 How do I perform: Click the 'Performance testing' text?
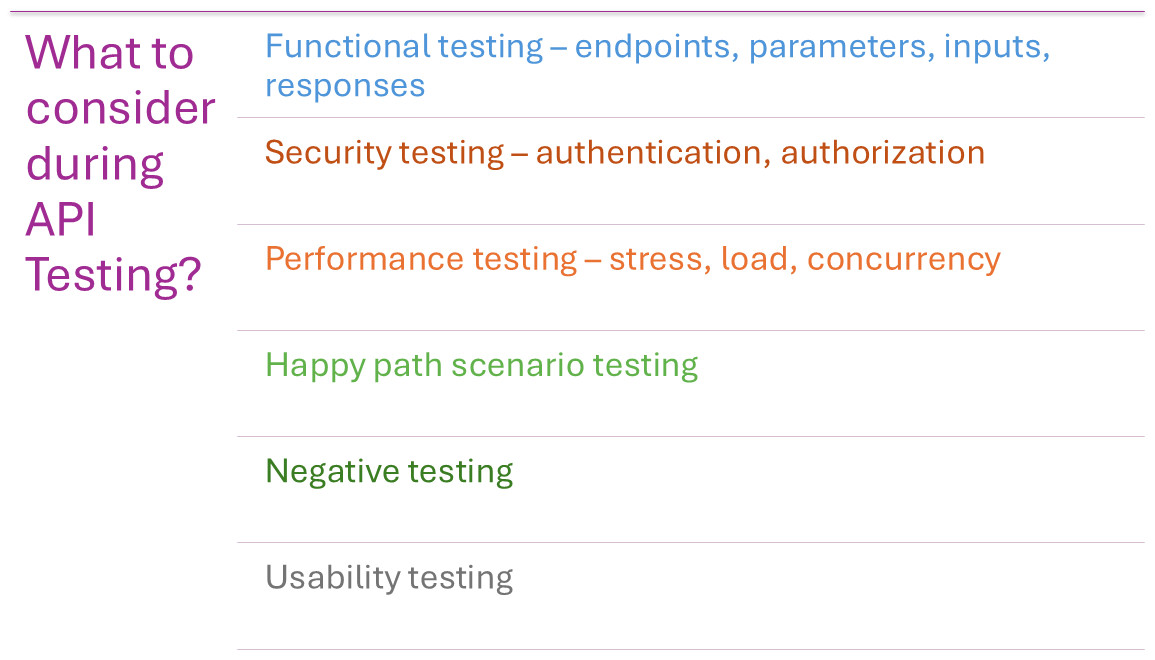click(421, 259)
